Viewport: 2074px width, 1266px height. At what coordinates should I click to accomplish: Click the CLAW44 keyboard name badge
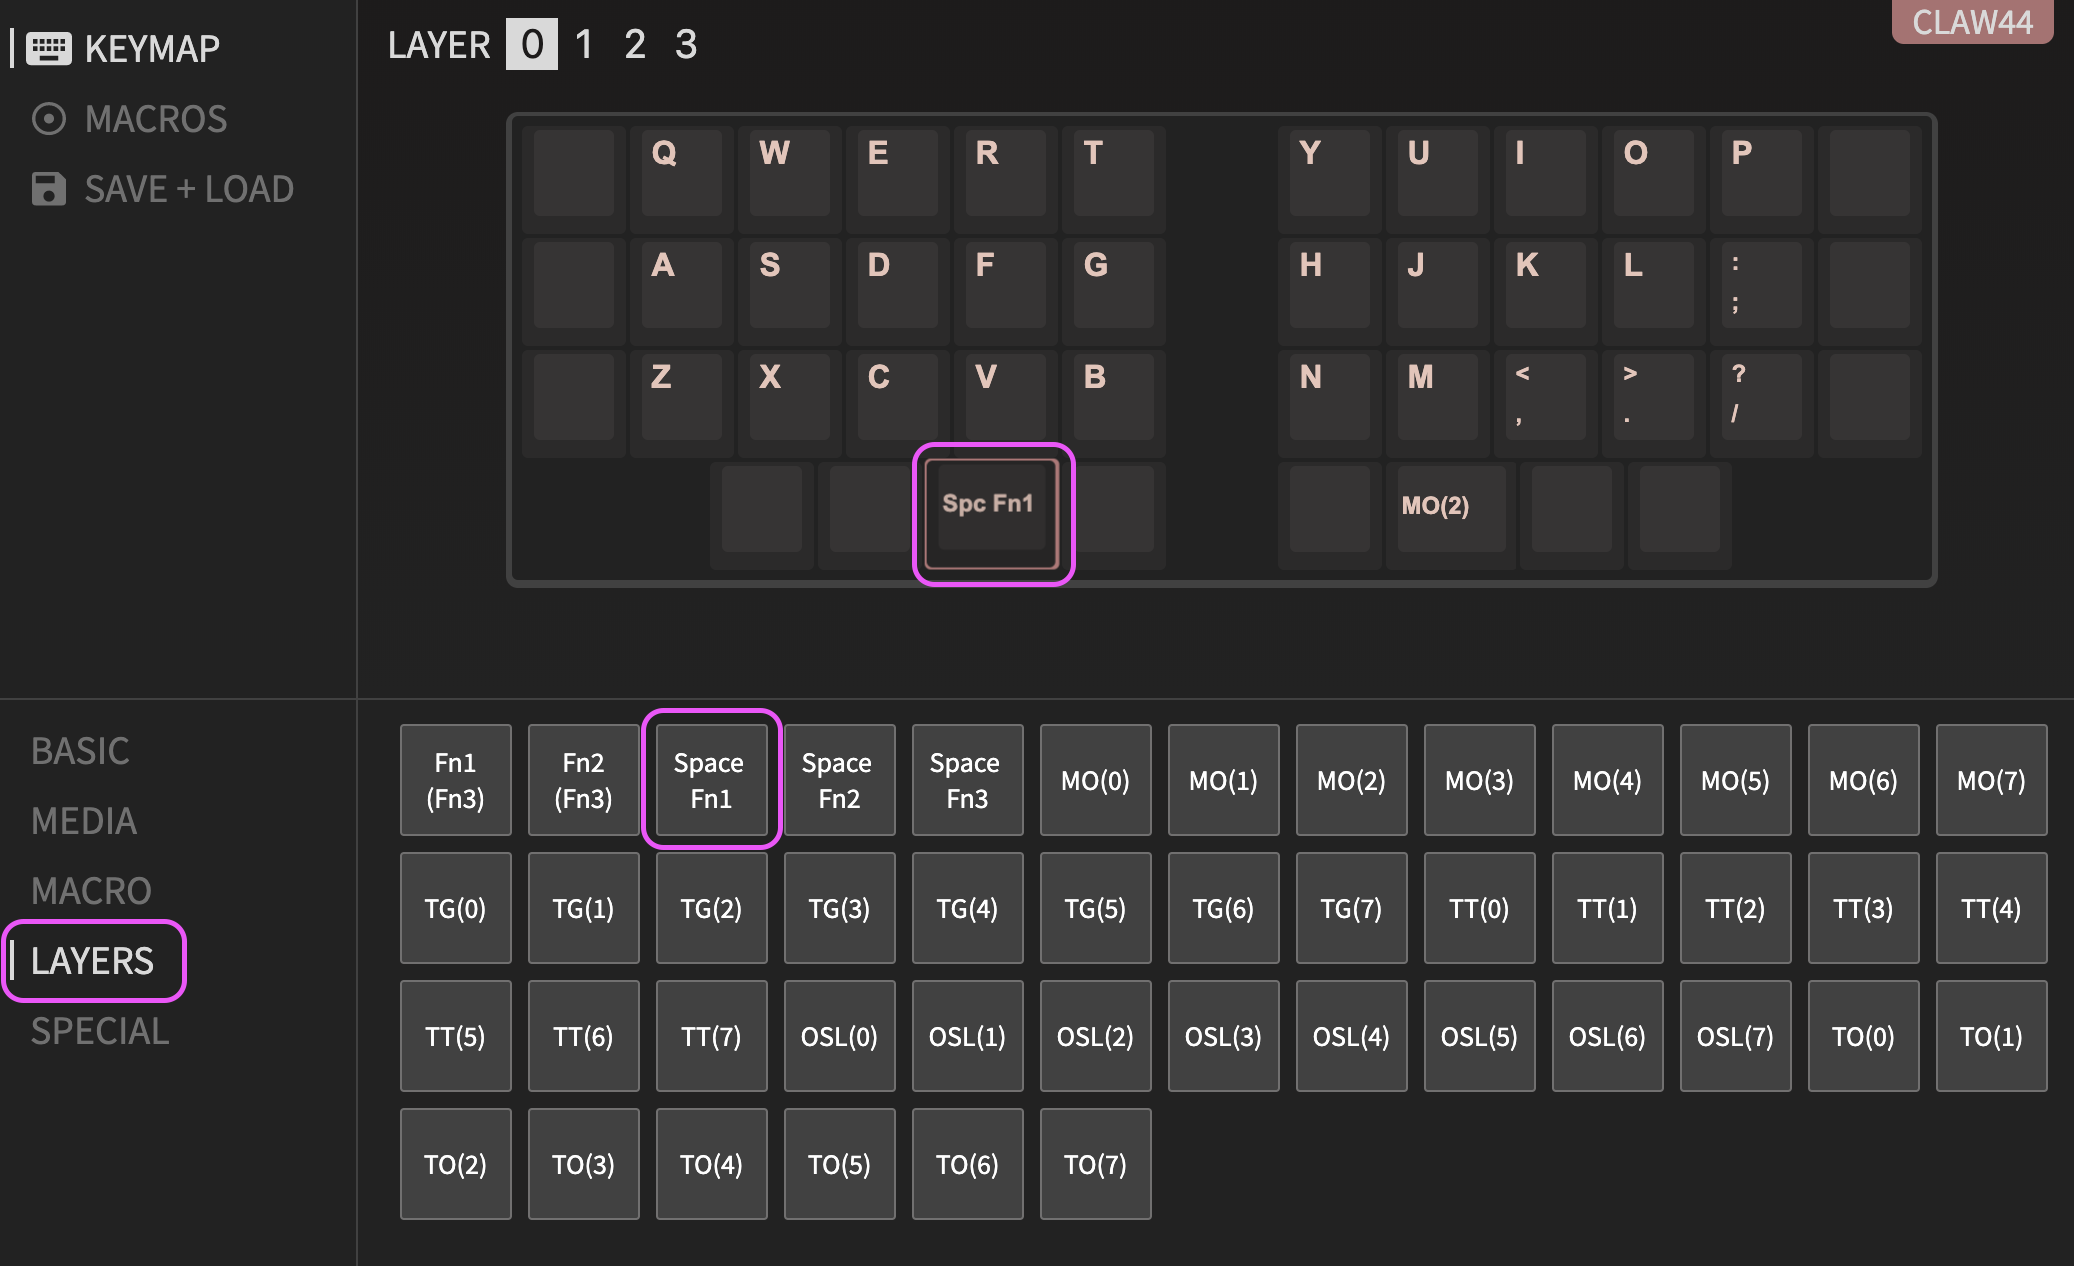pos(1971,22)
